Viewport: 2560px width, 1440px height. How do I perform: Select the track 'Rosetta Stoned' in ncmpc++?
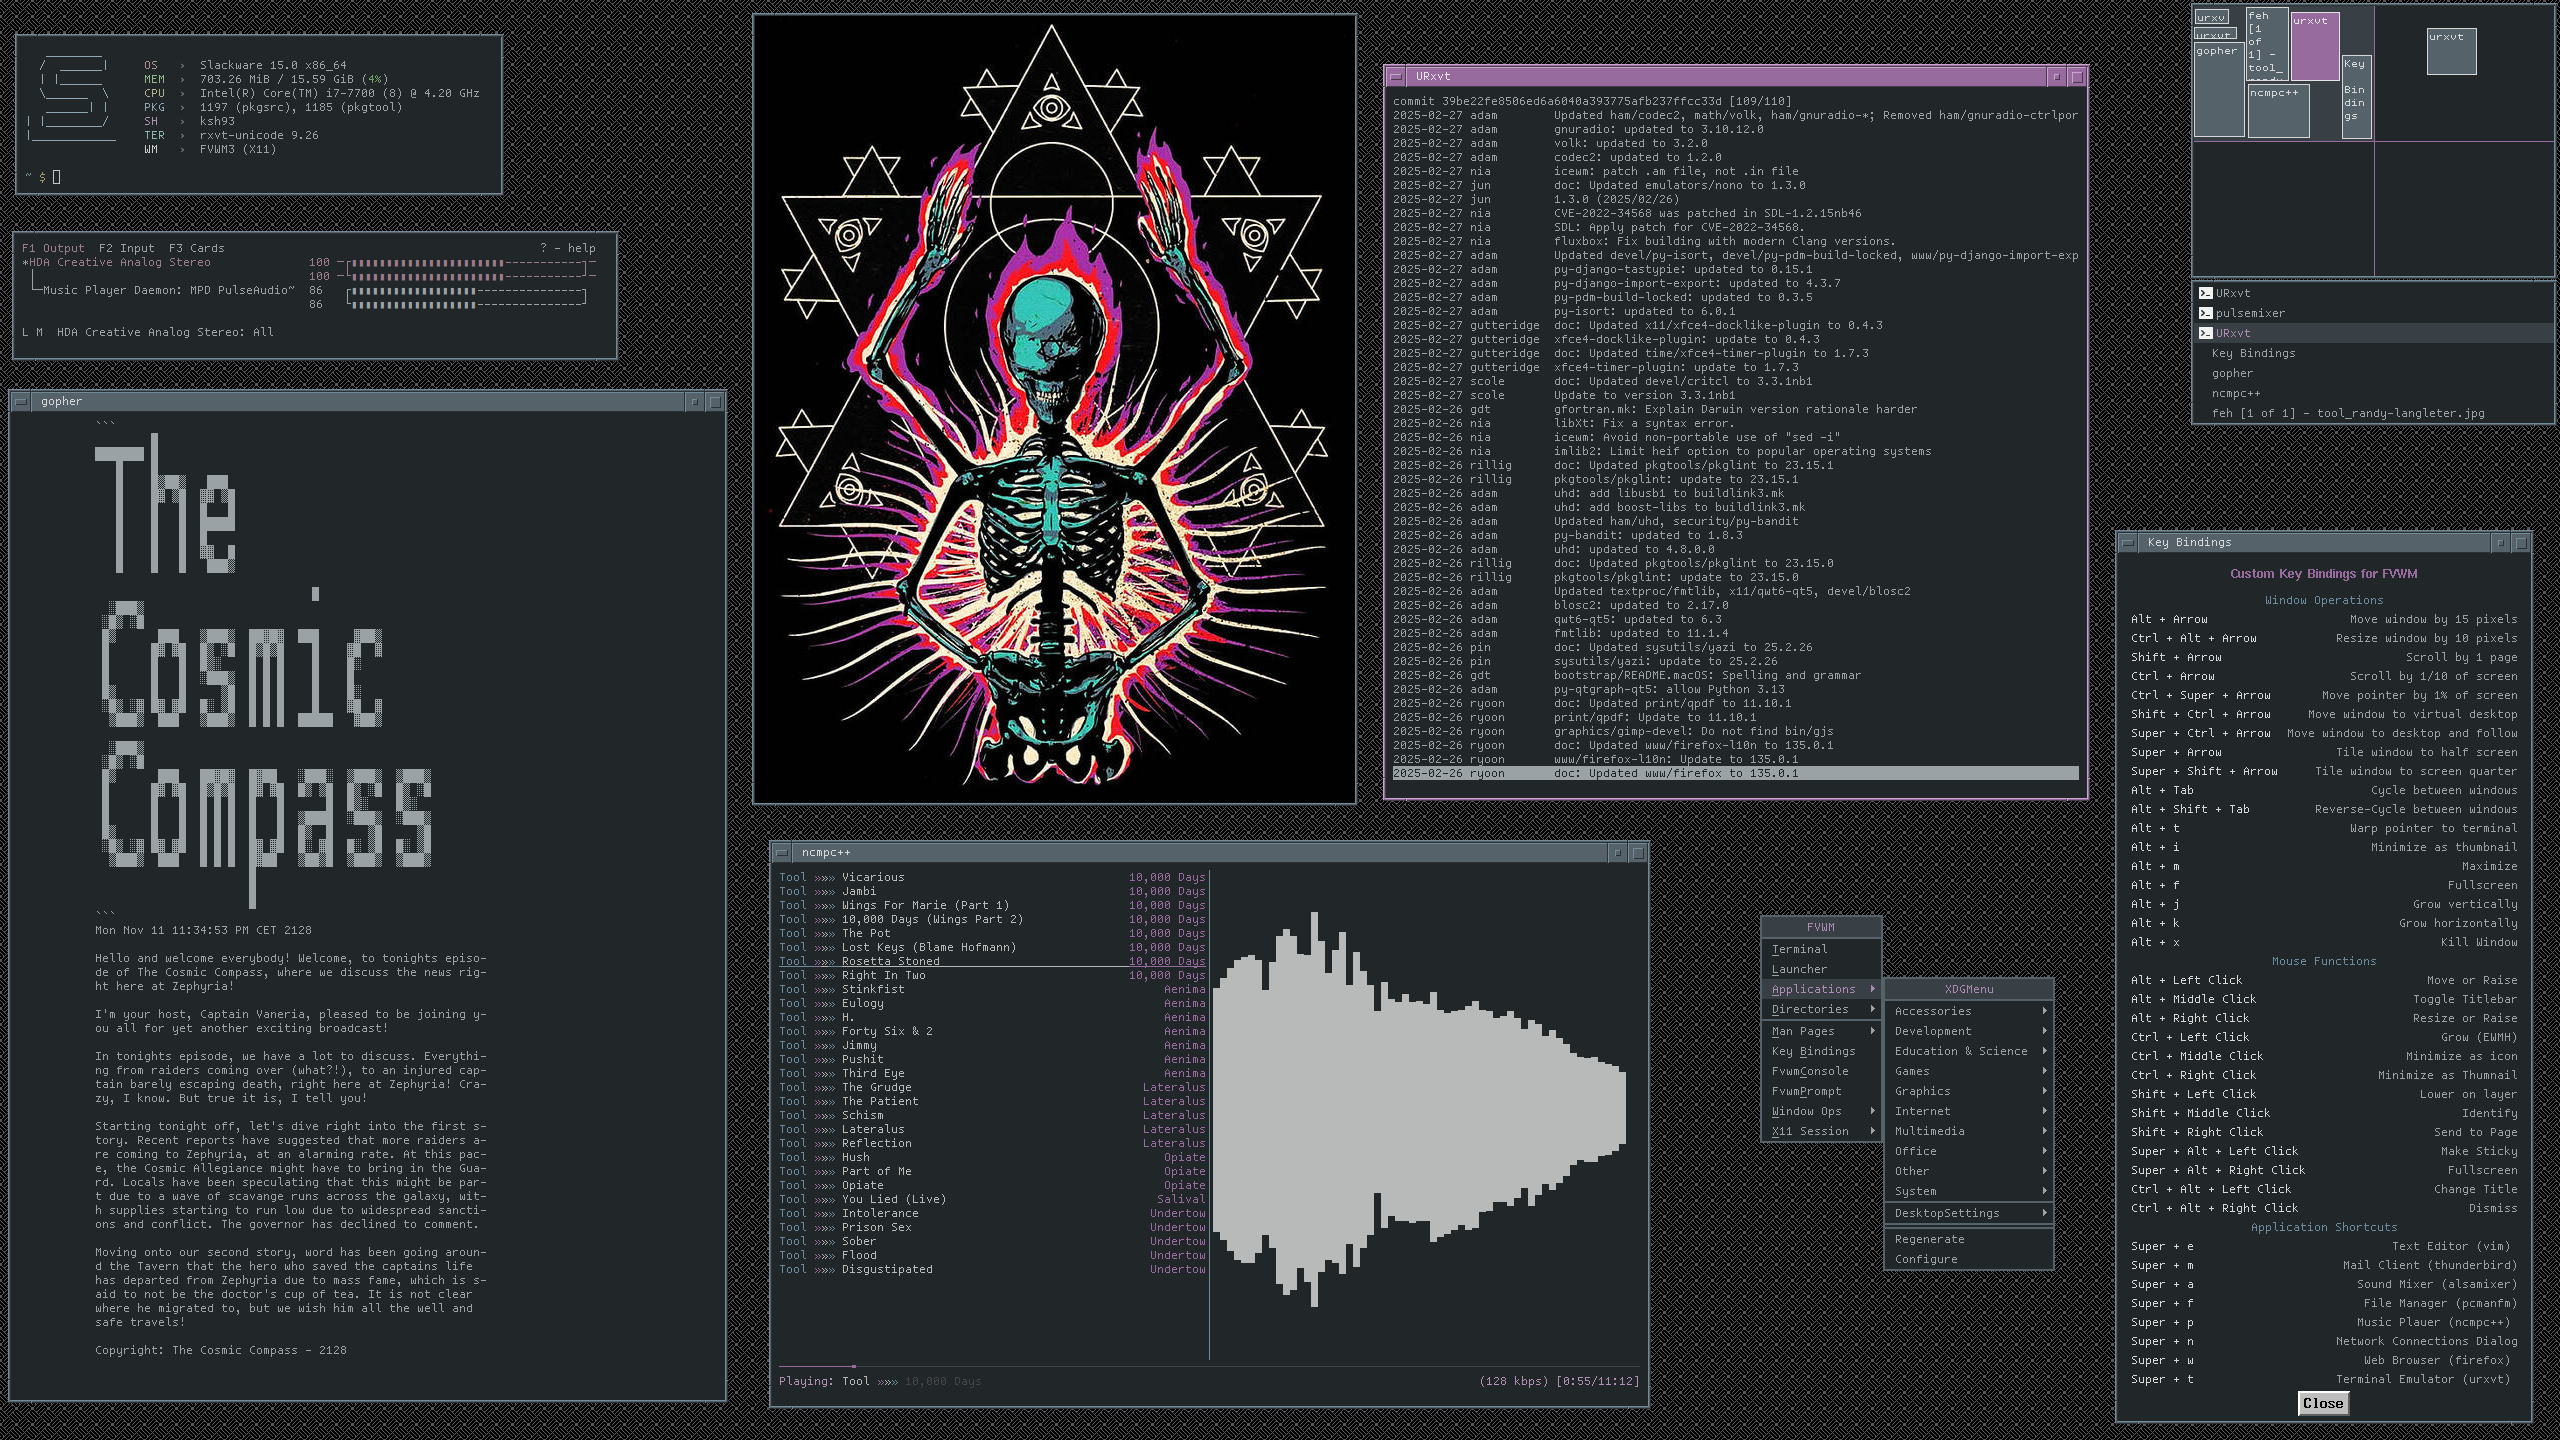tap(992, 961)
